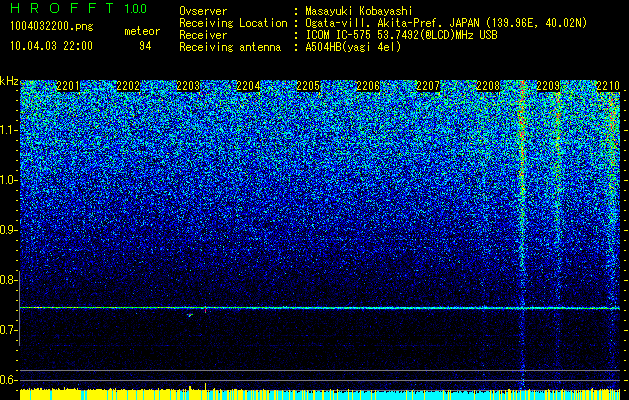629x400 pixels.
Task: Click the 2204 time marker
Action: [248, 85]
